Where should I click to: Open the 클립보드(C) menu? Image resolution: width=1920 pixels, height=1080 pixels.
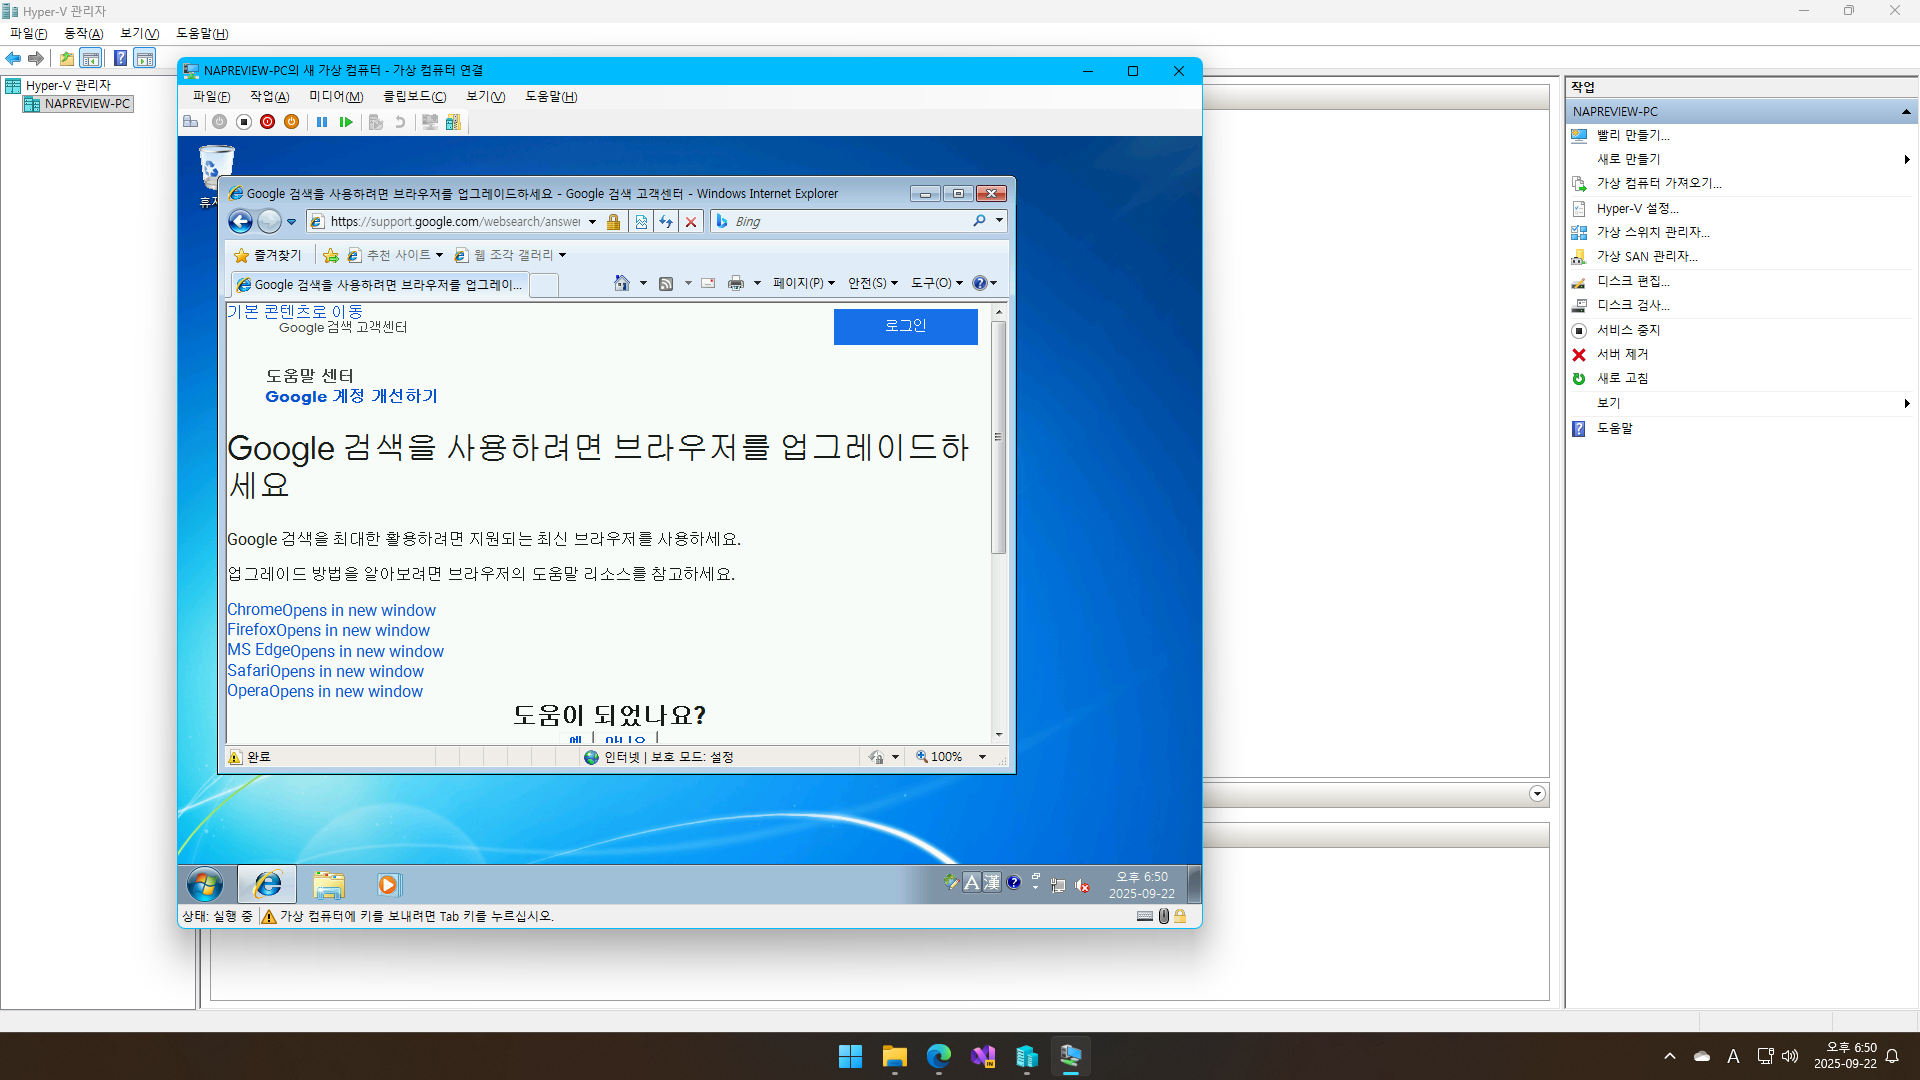(x=415, y=97)
